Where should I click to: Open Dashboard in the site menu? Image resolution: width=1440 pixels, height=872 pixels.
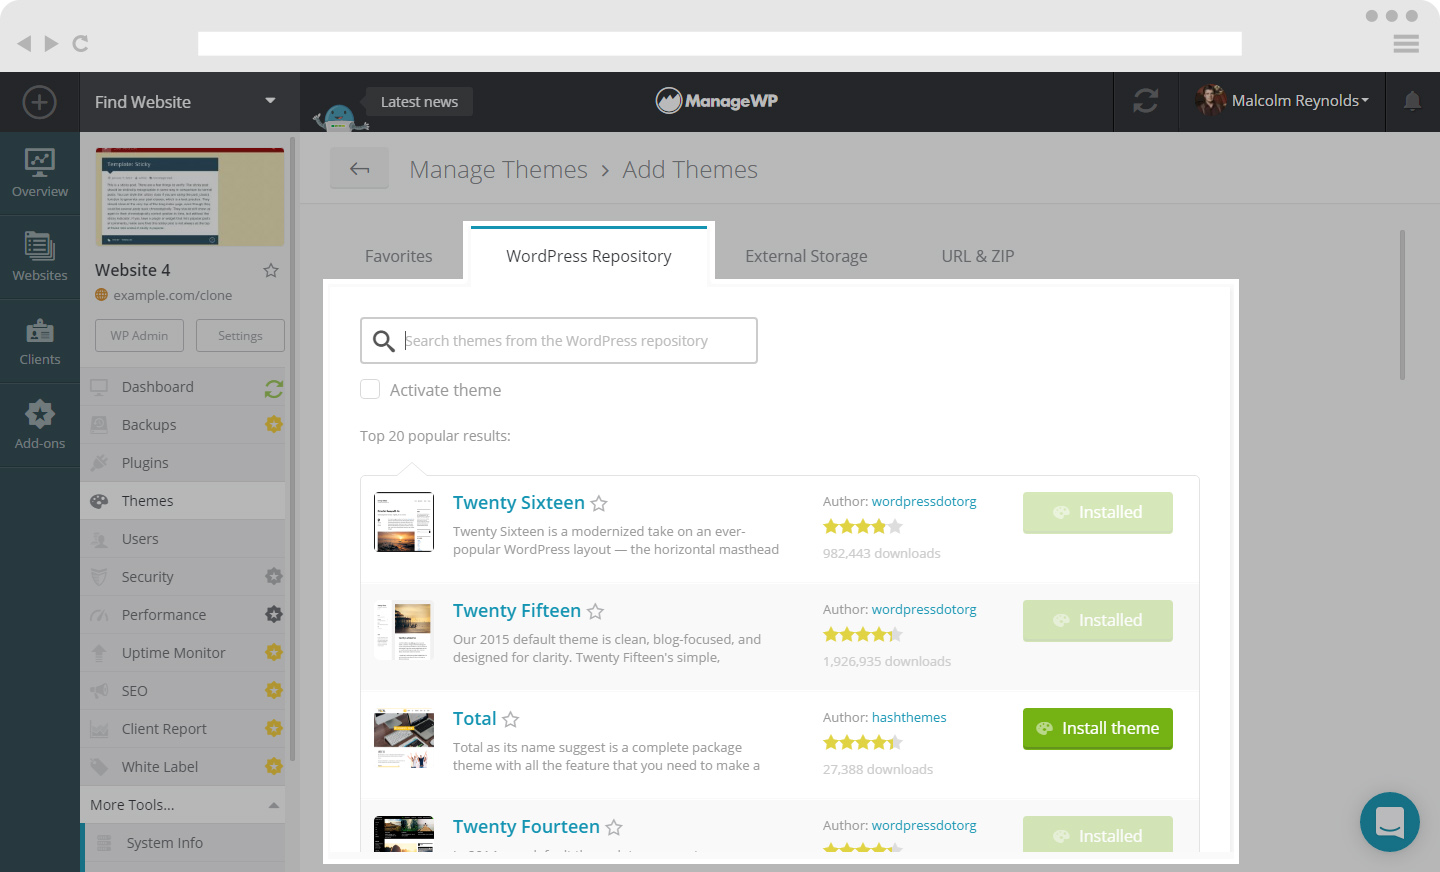pyautogui.click(x=183, y=387)
